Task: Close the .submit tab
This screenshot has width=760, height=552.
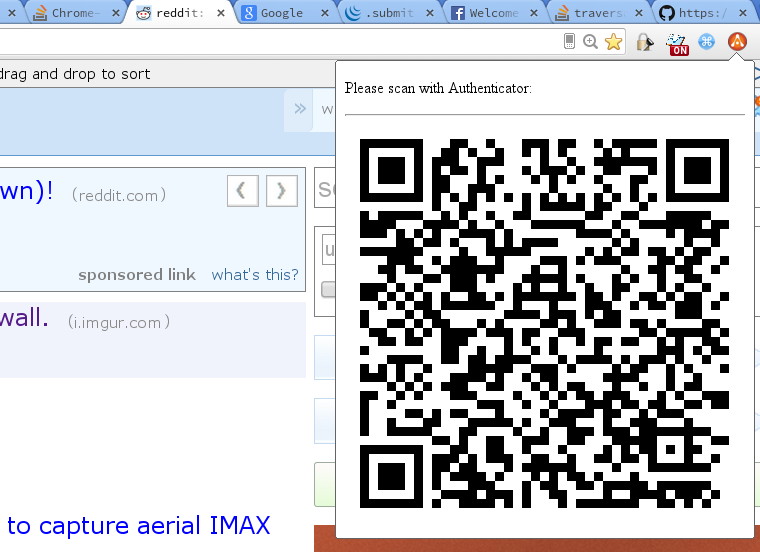Action: 429,13
